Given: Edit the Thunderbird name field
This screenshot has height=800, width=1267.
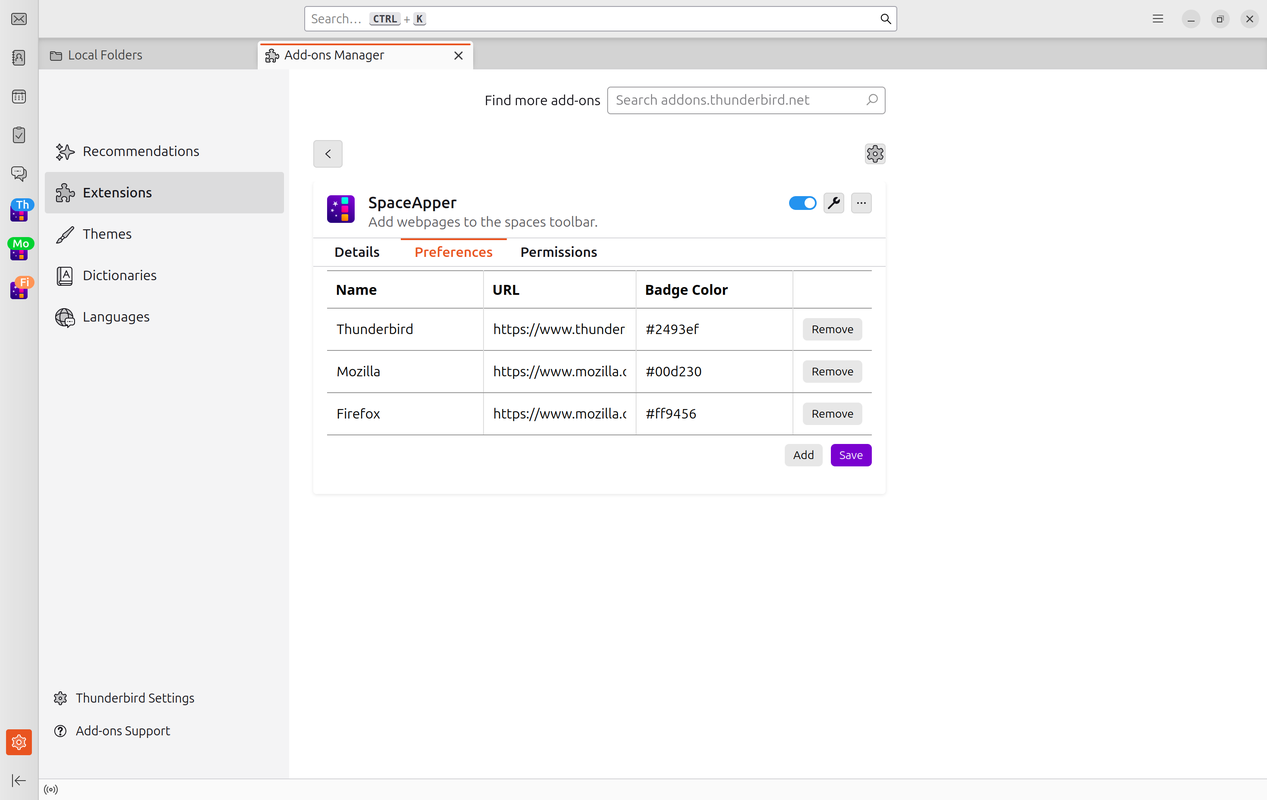Looking at the screenshot, I should (405, 329).
